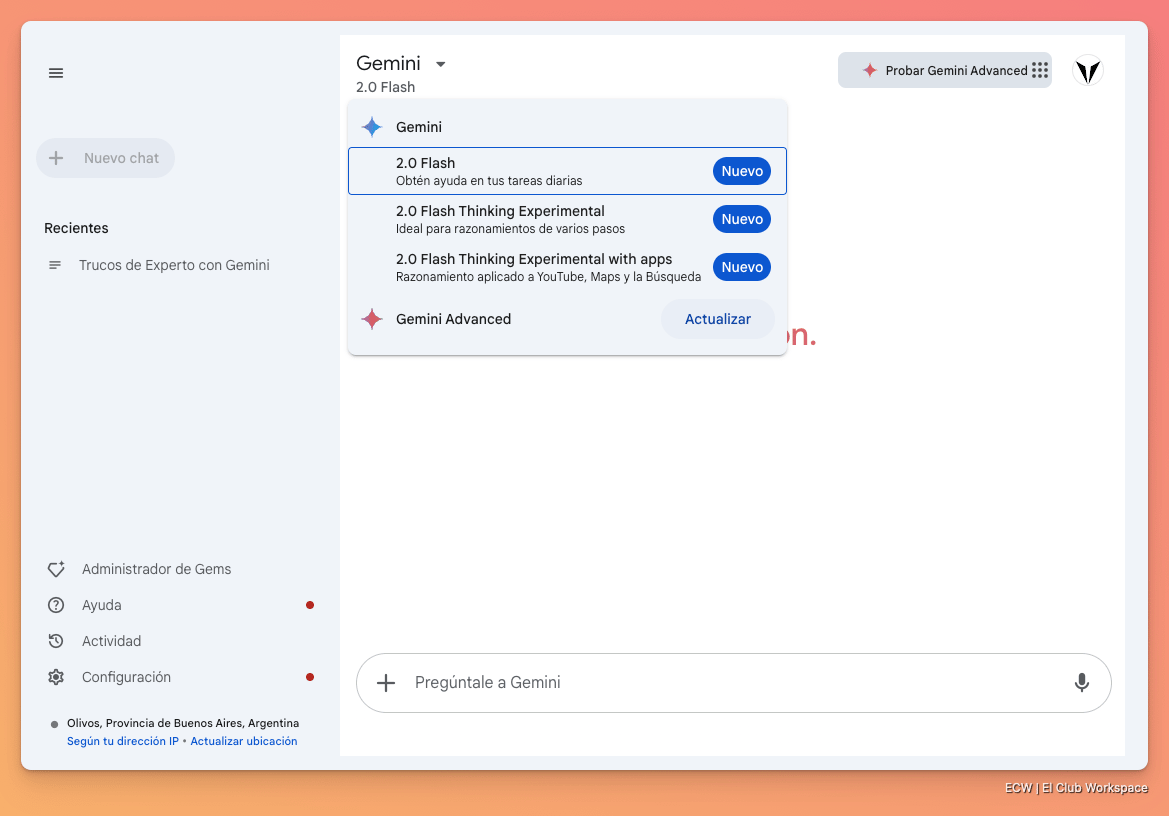Collapse the Gemini model dropdown arrow

(441, 64)
